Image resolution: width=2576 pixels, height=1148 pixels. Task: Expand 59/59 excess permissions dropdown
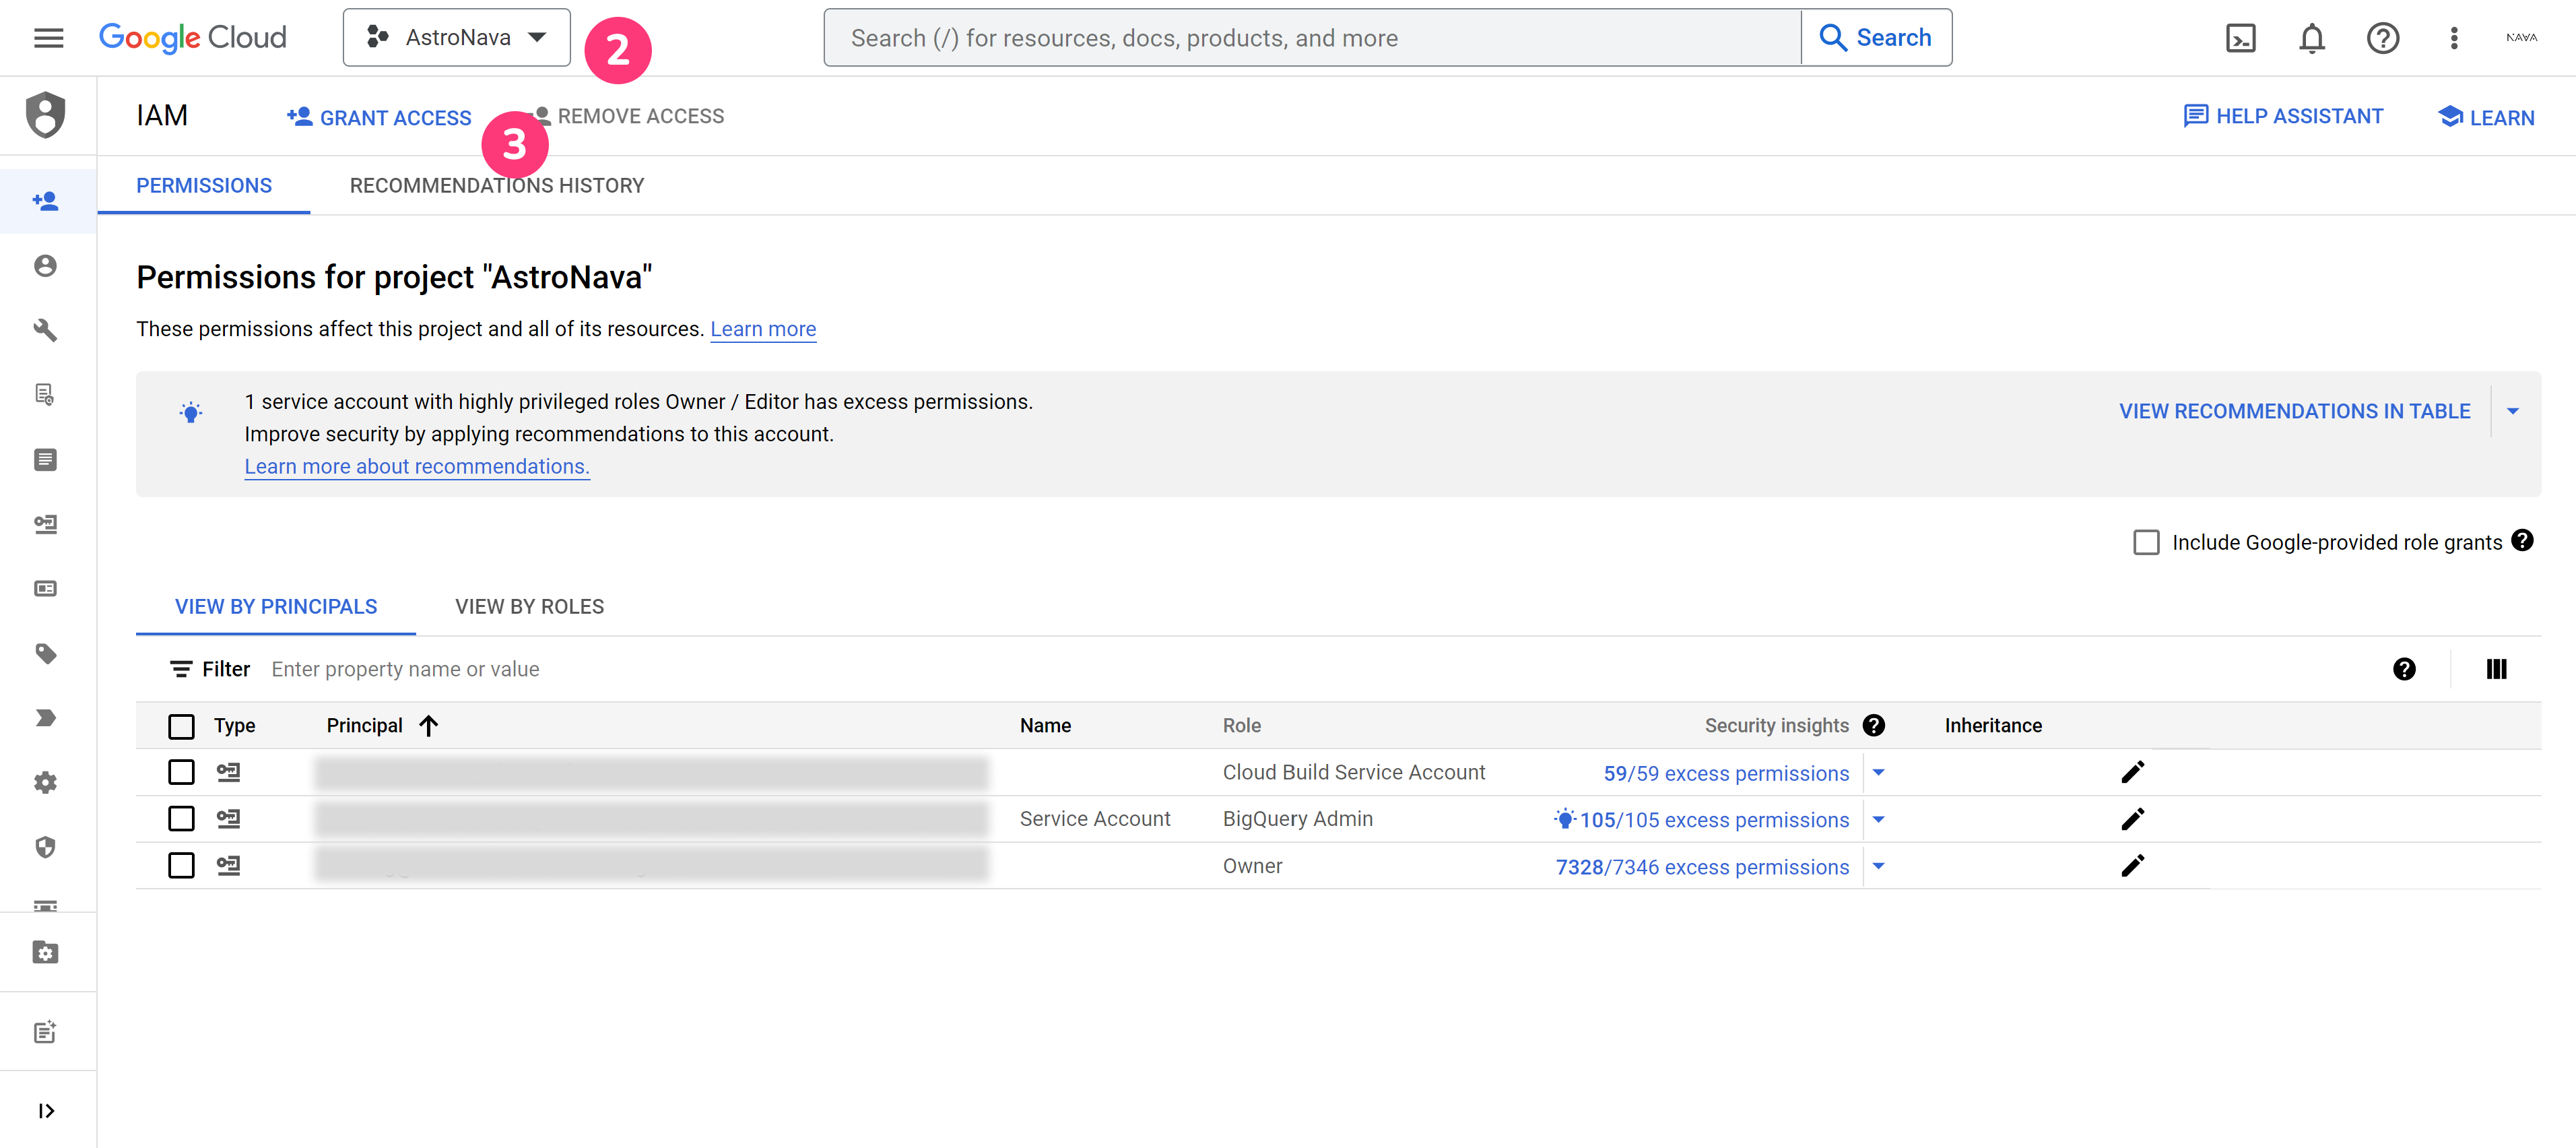[1878, 772]
